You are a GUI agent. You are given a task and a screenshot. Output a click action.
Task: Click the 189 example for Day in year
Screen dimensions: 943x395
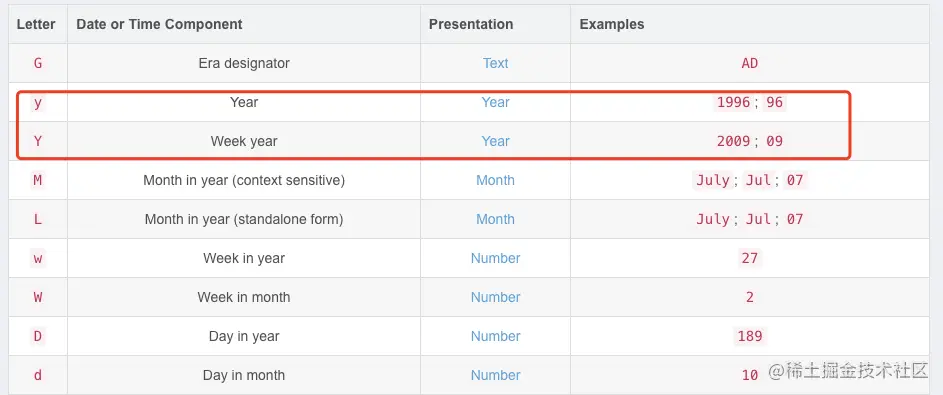click(x=749, y=336)
